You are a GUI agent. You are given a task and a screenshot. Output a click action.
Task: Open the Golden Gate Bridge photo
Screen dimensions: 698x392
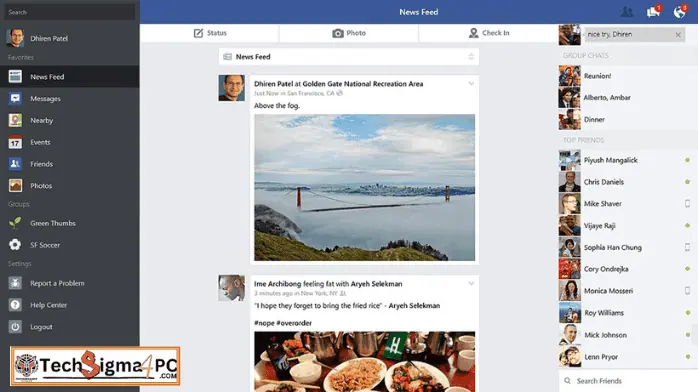pyautogui.click(x=365, y=187)
